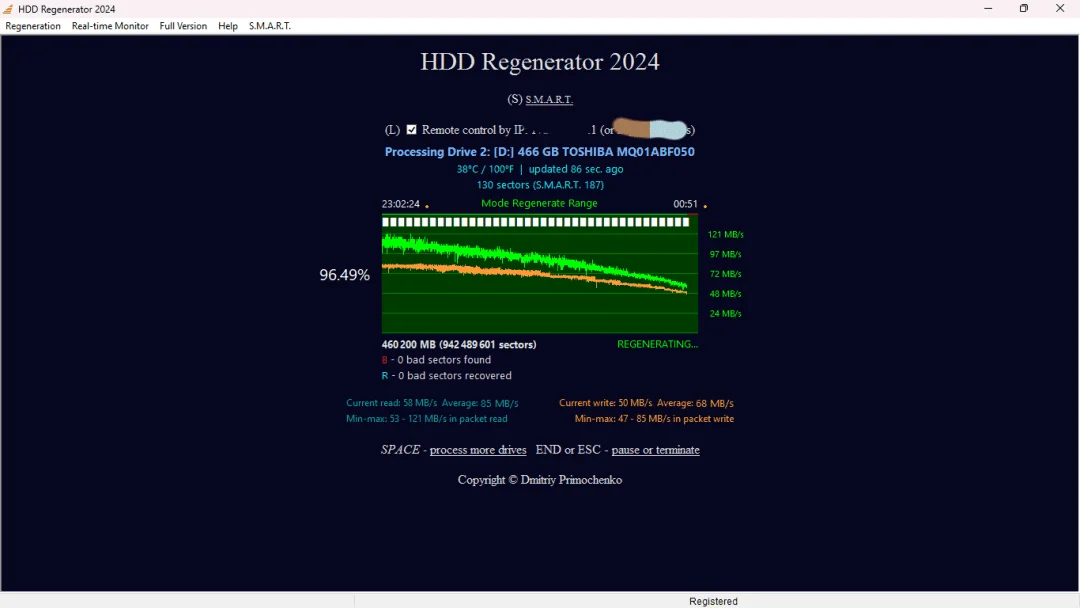The height and width of the screenshot is (608, 1080).
Task: Click 'Min-max: 47 - 85 MB/s in packet write'
Action: [654, 419]
